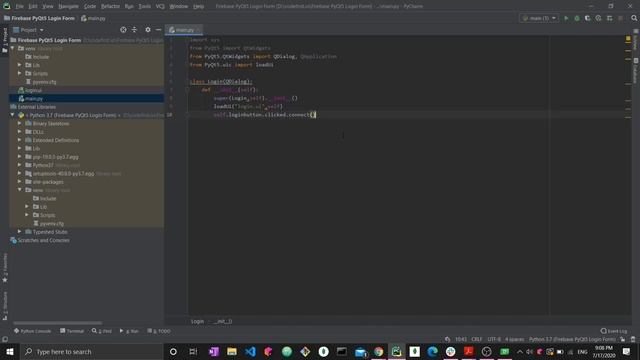Collapse the Python 3.7 interpreter node

(13, 115)
